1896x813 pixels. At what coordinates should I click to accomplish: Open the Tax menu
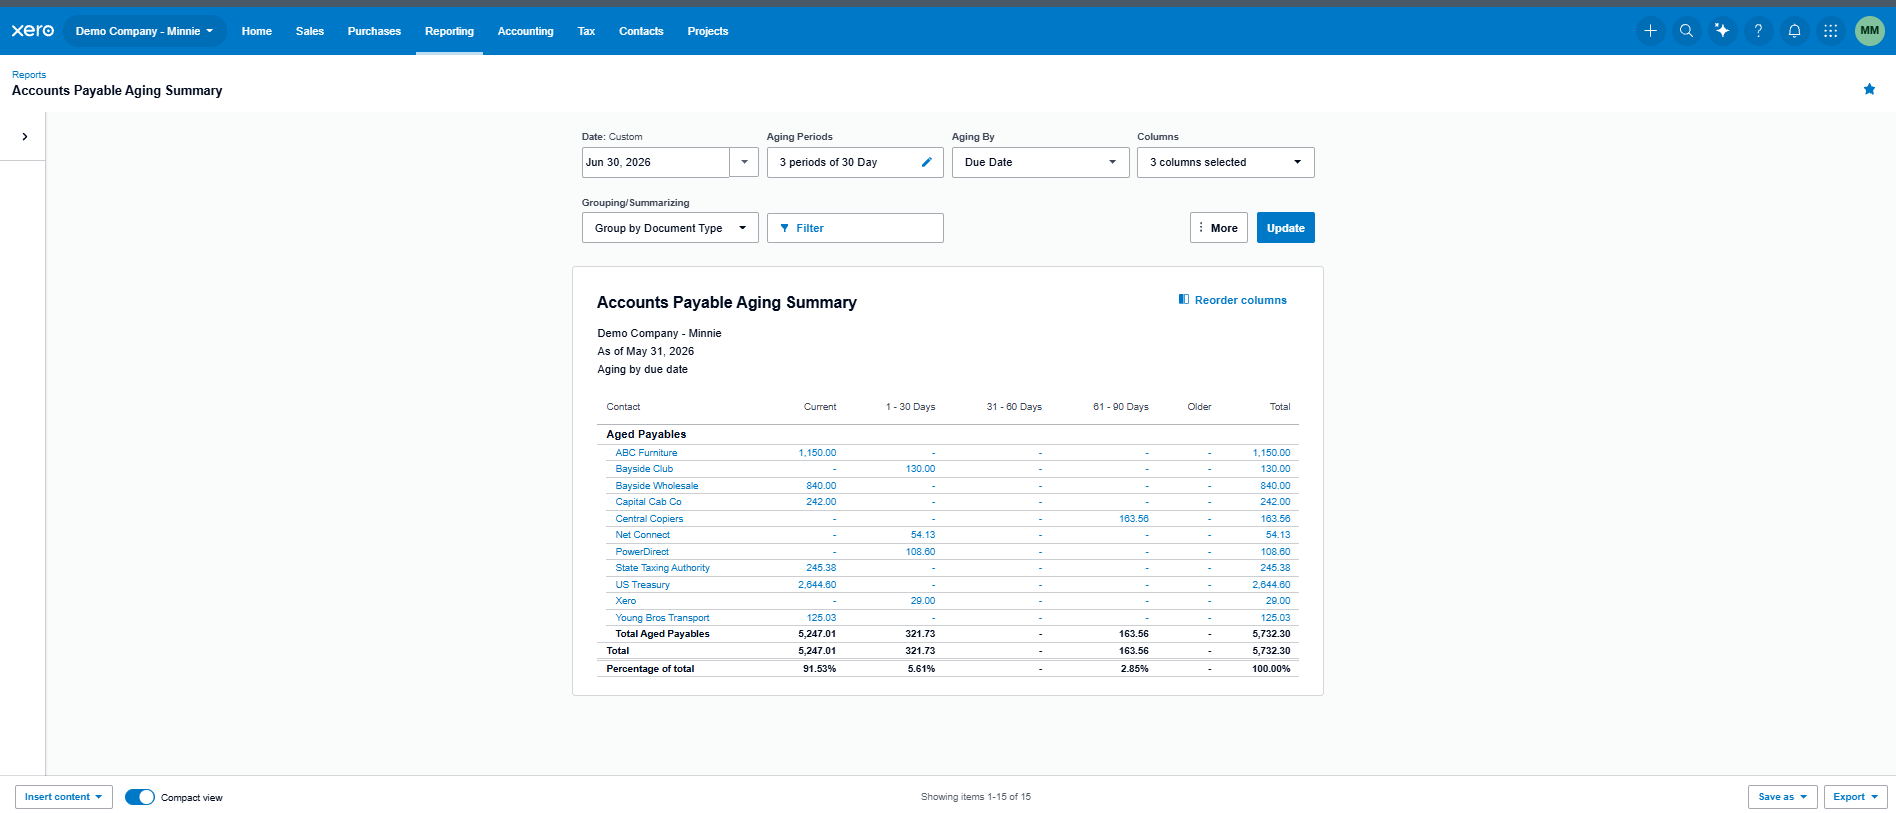(586, 31)
